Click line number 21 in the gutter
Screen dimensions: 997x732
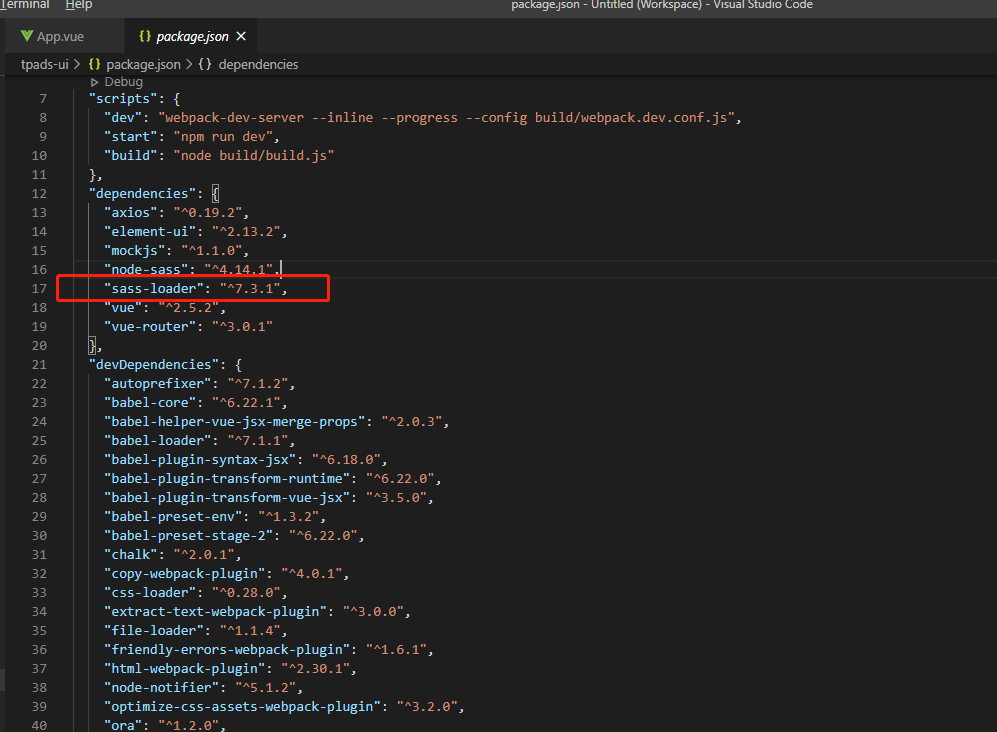pyautogui.click(x=39, y=365)
